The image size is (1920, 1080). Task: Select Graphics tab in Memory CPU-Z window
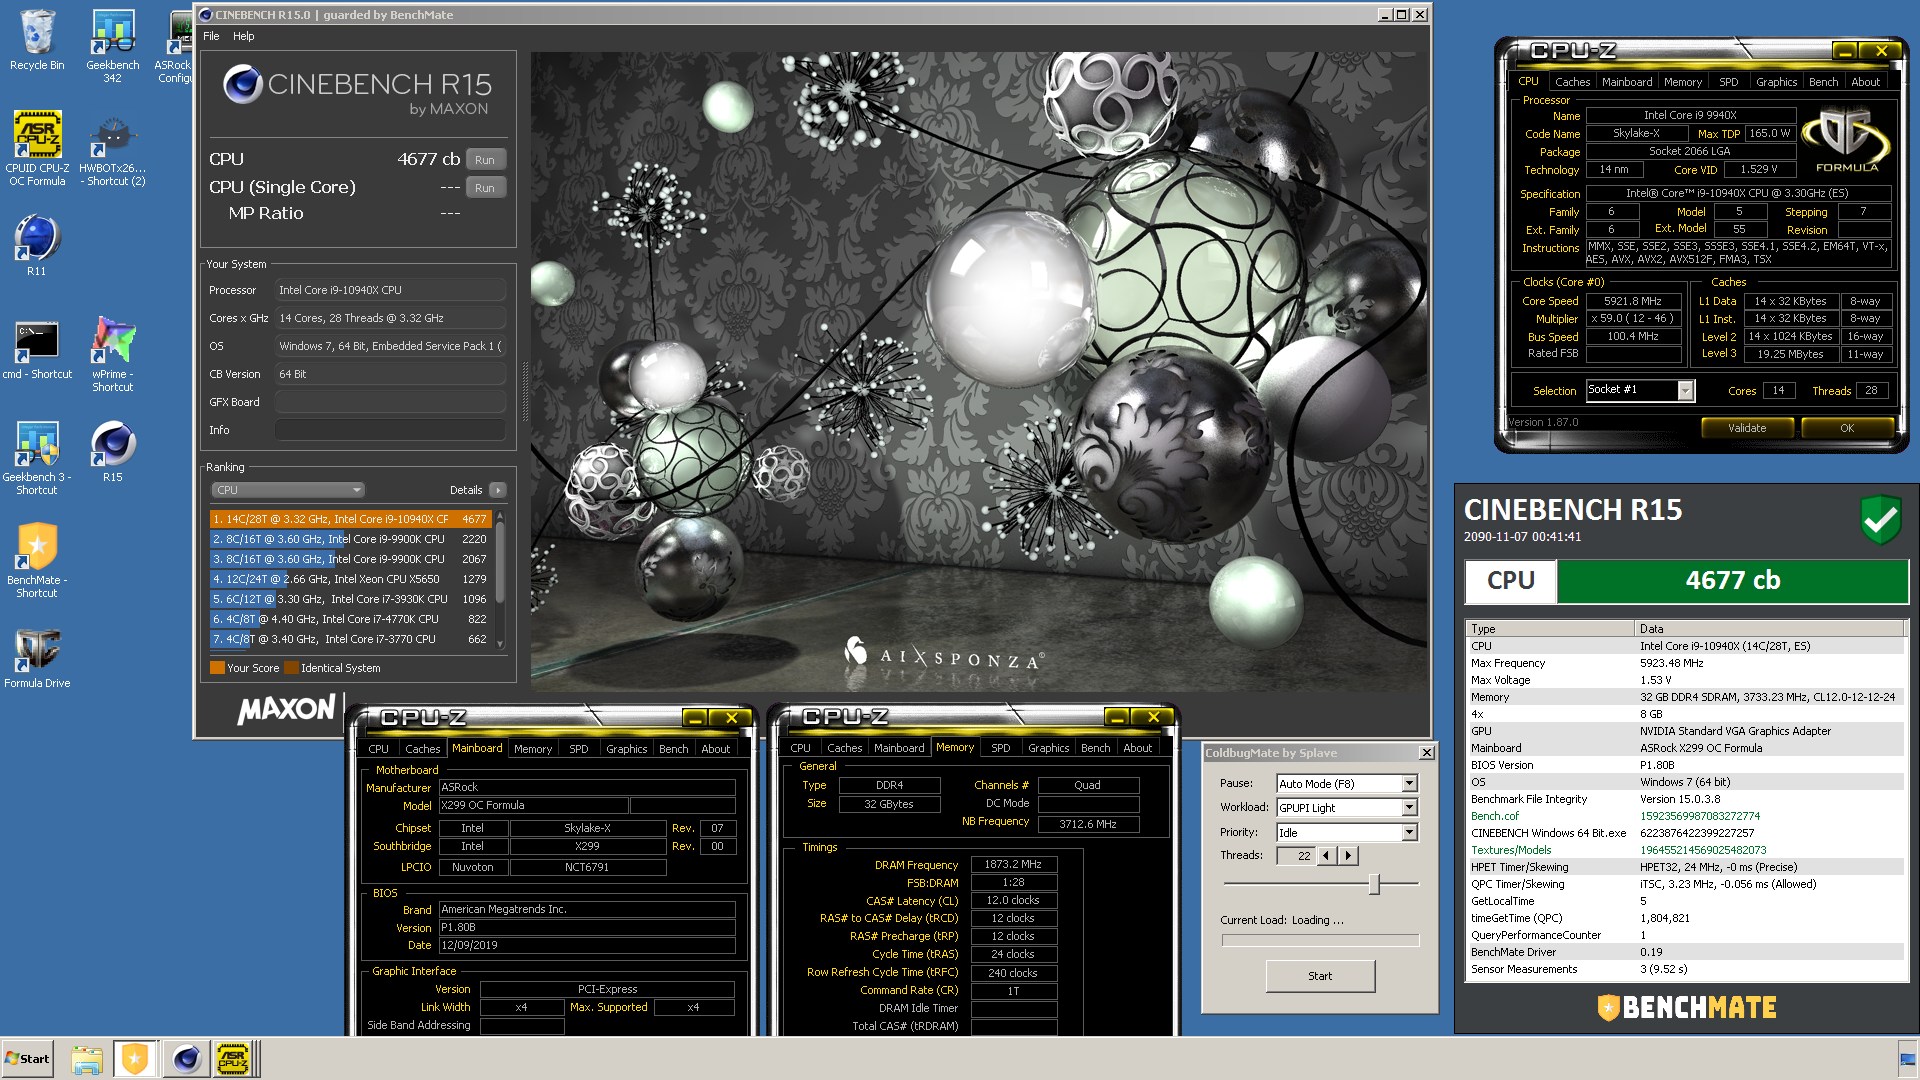[x=1048, y=748]
